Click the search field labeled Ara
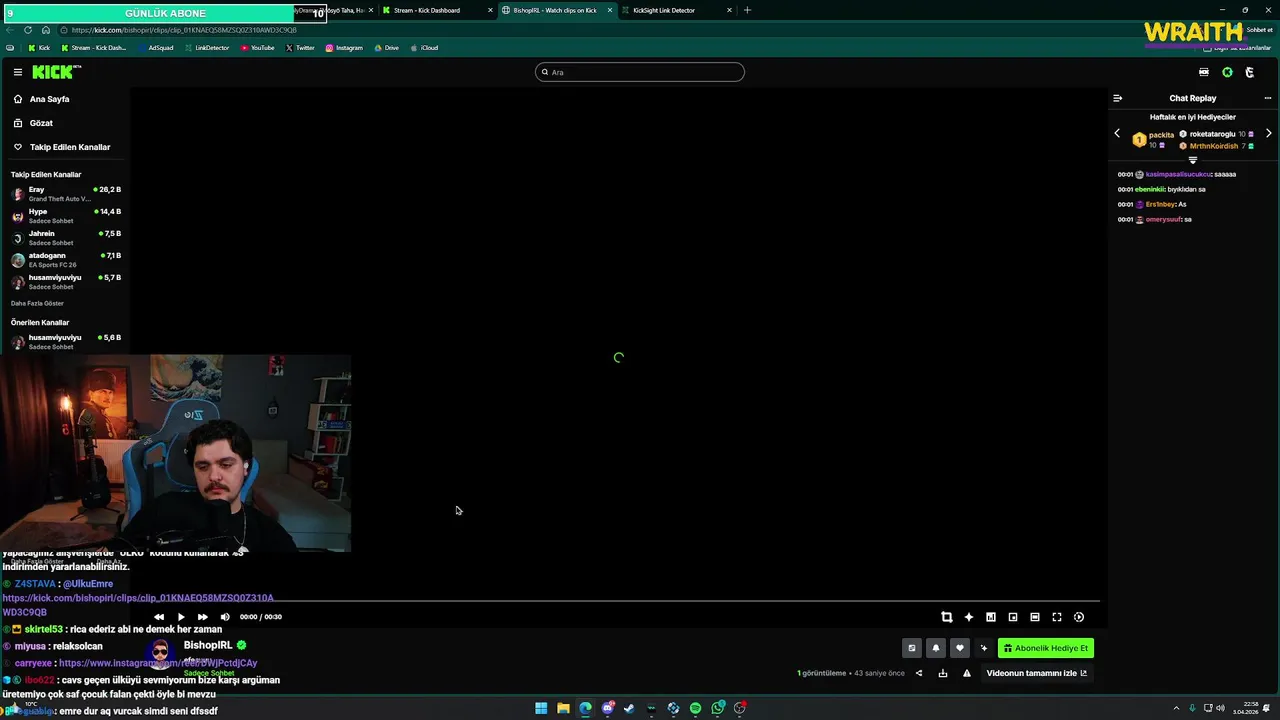This screenshot has height=720, width=1280. coord(640,72)
